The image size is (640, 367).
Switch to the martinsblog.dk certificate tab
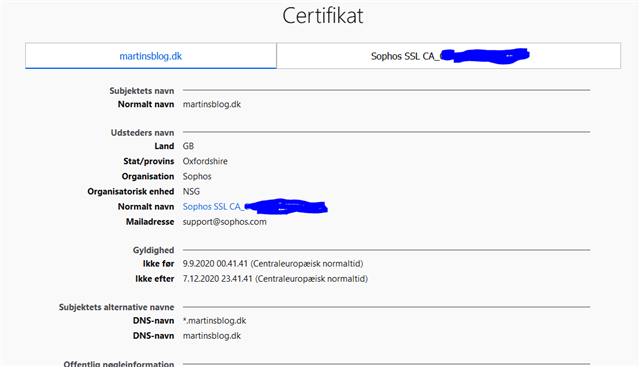coord(151,56)
